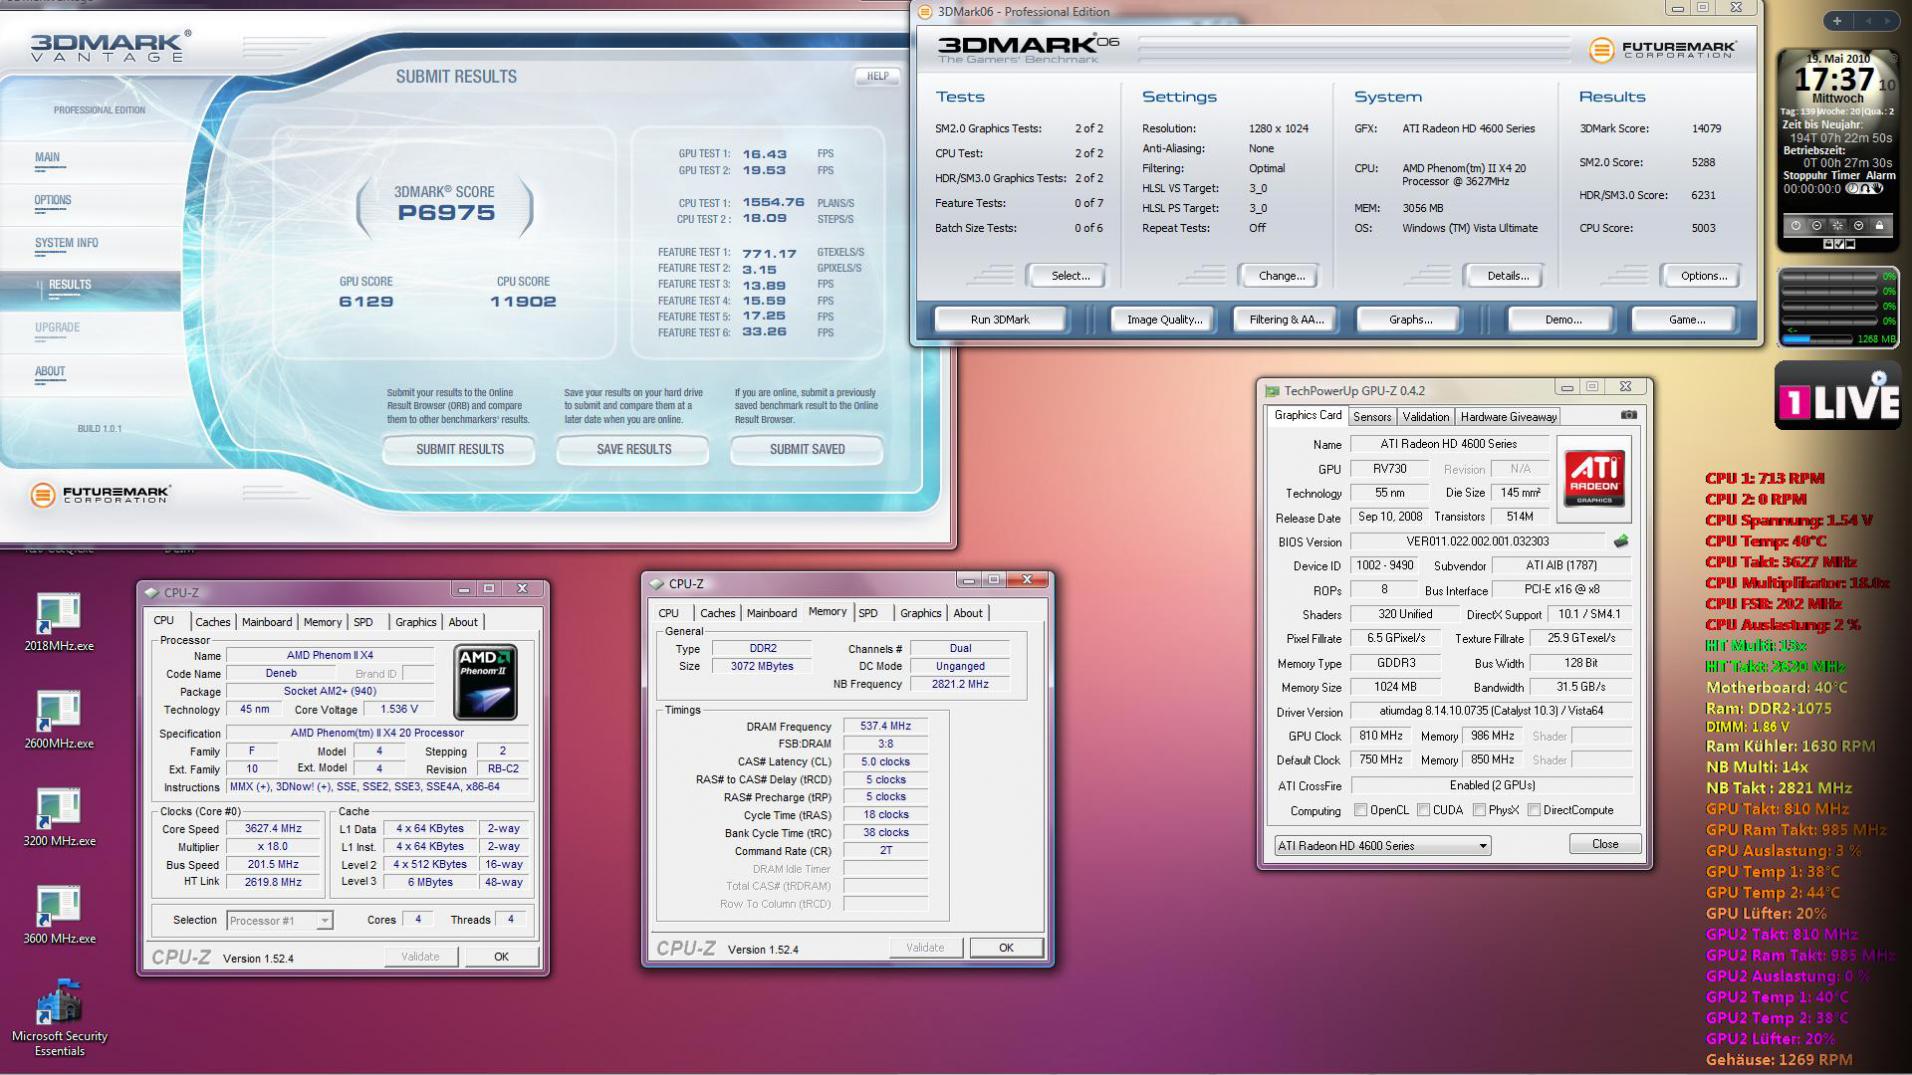Open the Mainboard tab in the CPU-Z CPU window
This screenshot has height=1075, width=1912.
(x=267, y=622)
